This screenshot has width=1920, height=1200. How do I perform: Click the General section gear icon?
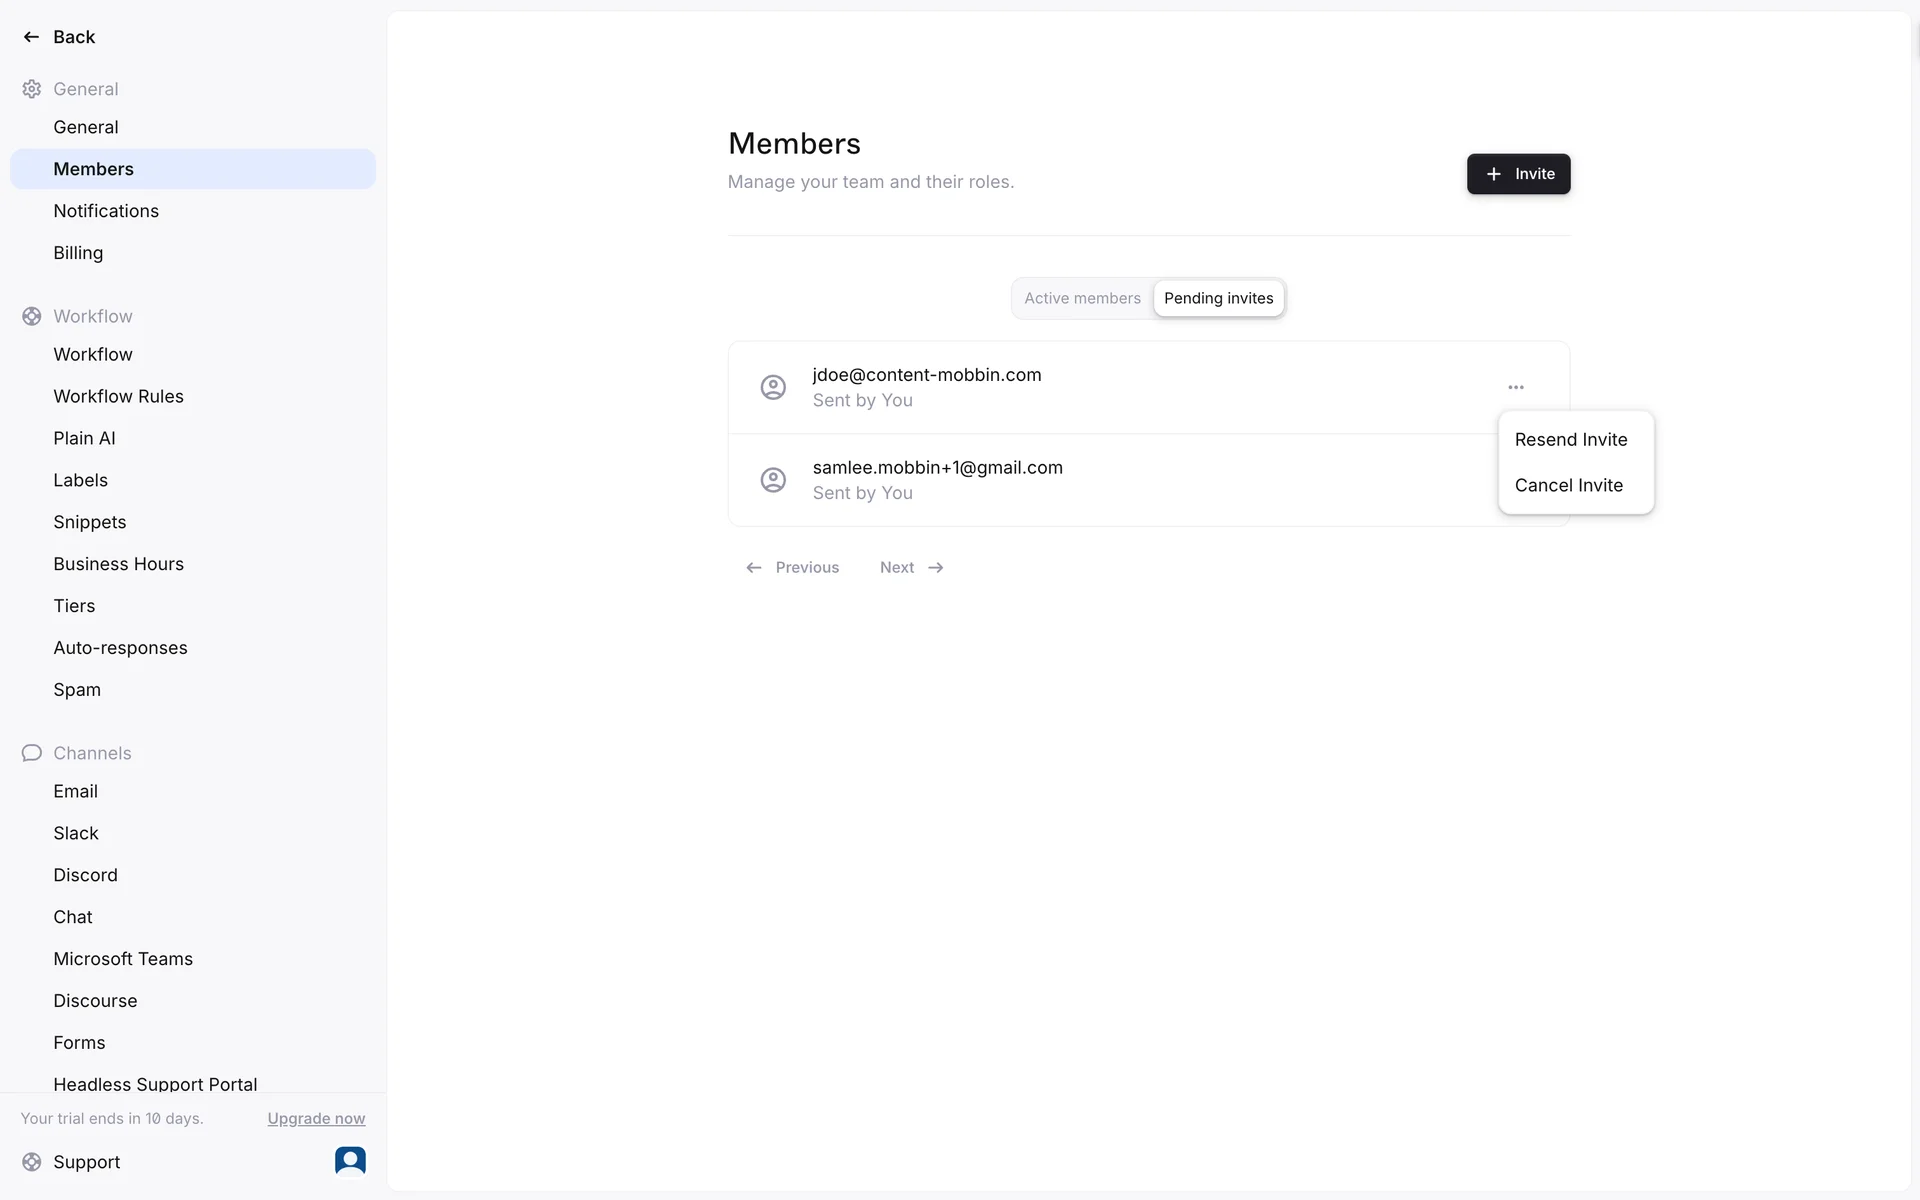tap(31, 89)
